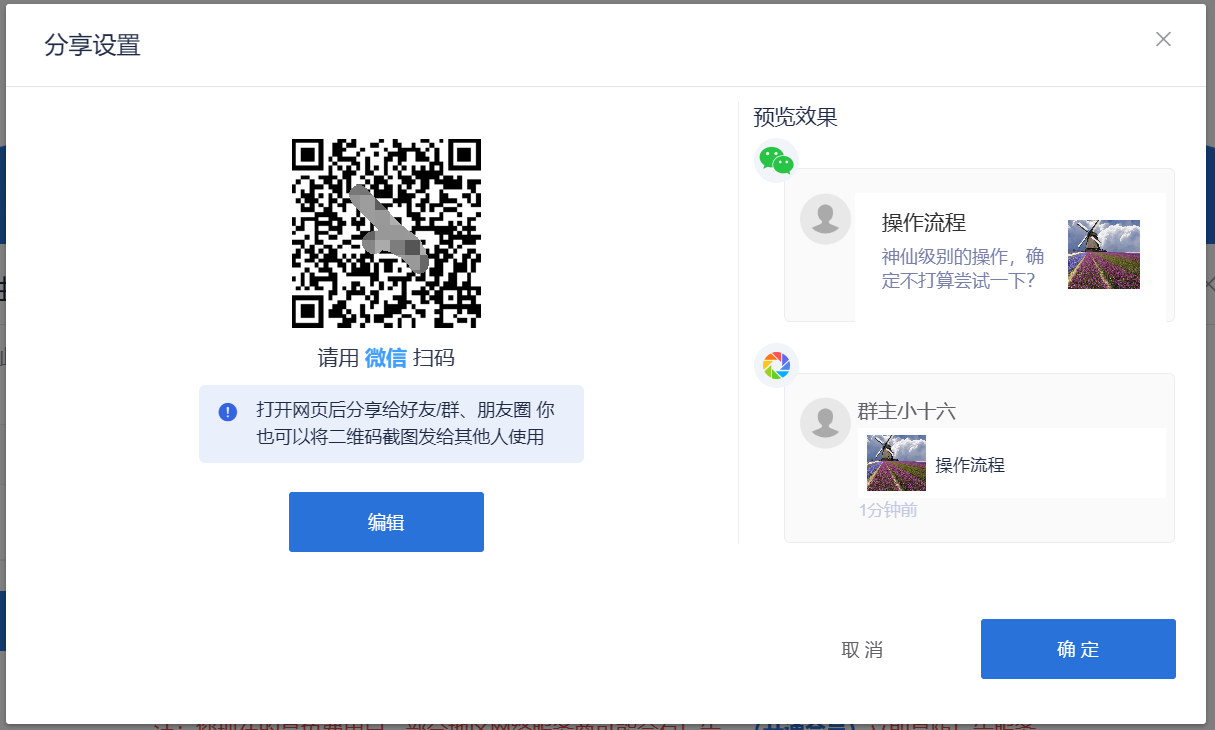Viewport: 1215px width, 730px height.
Task: Click the avatar in the WeChat preview
Action: pyautogui.click(x=825, y=219)
